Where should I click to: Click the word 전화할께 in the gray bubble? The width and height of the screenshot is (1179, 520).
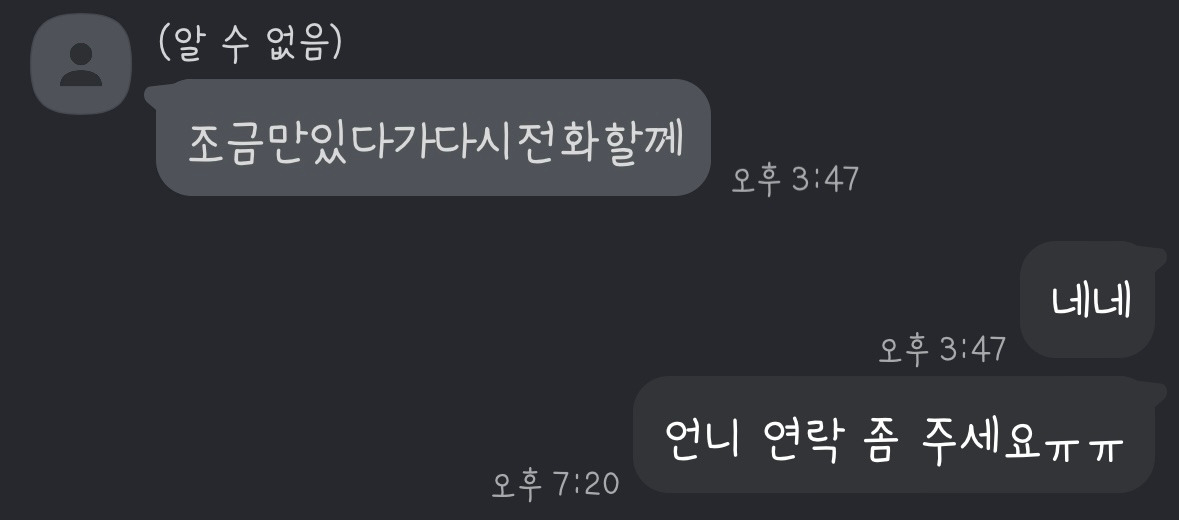(600, 141)
